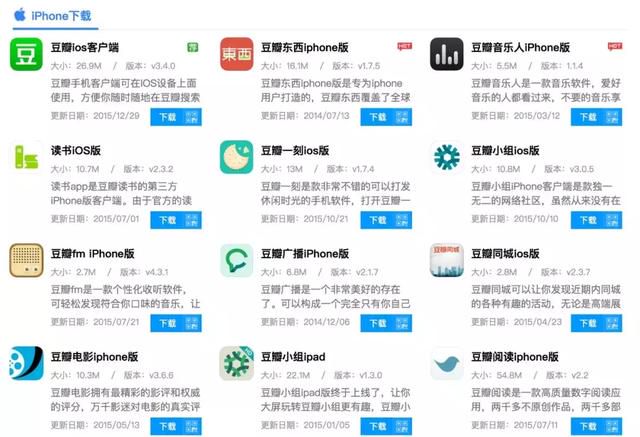The image size is (640, 437).
Task: Click the 豆瓣阅读 blue bird icon
Action: tap(447, 364)
